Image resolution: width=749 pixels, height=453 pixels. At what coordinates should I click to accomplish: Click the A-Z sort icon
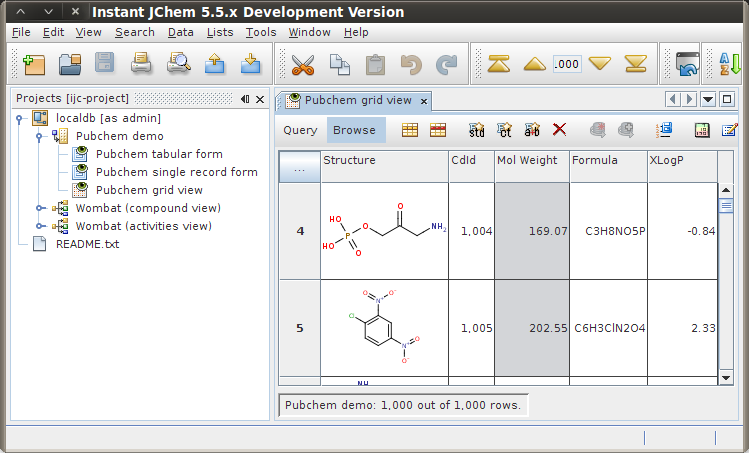[x=730, y=65]
